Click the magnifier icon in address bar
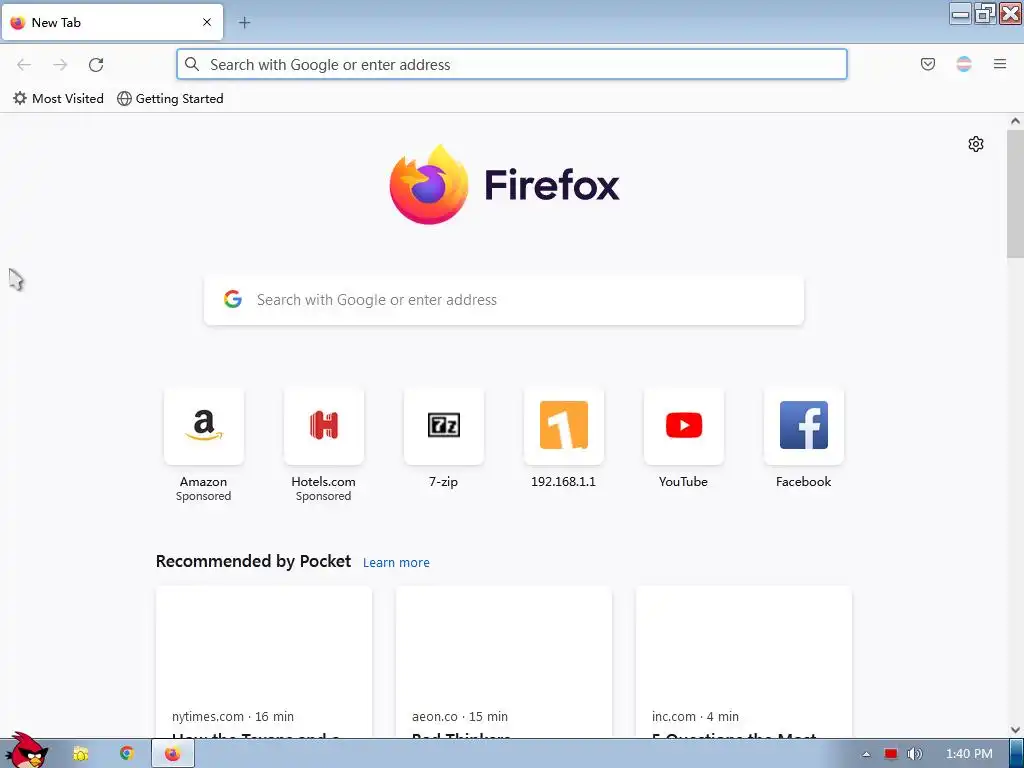The height and width of the screenshot is (768, 1024). [192, 64]
